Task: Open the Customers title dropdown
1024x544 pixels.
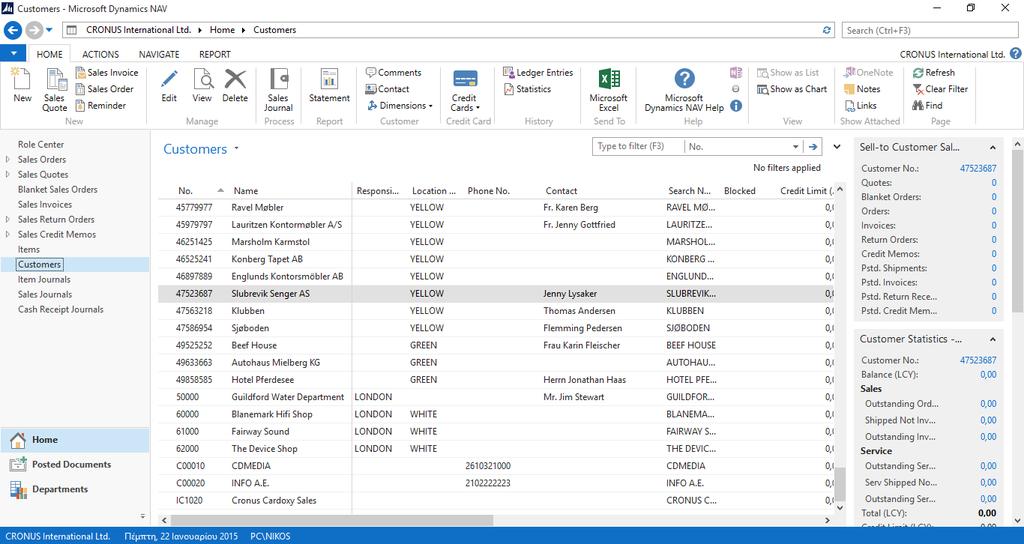Action: point(236,149)
